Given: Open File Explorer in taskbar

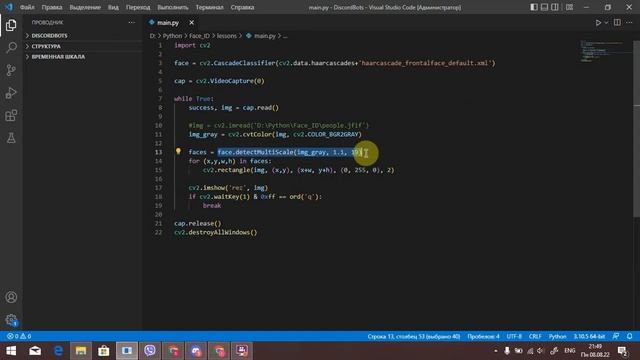Looking at the screenshot, I should tap(81, 351).
